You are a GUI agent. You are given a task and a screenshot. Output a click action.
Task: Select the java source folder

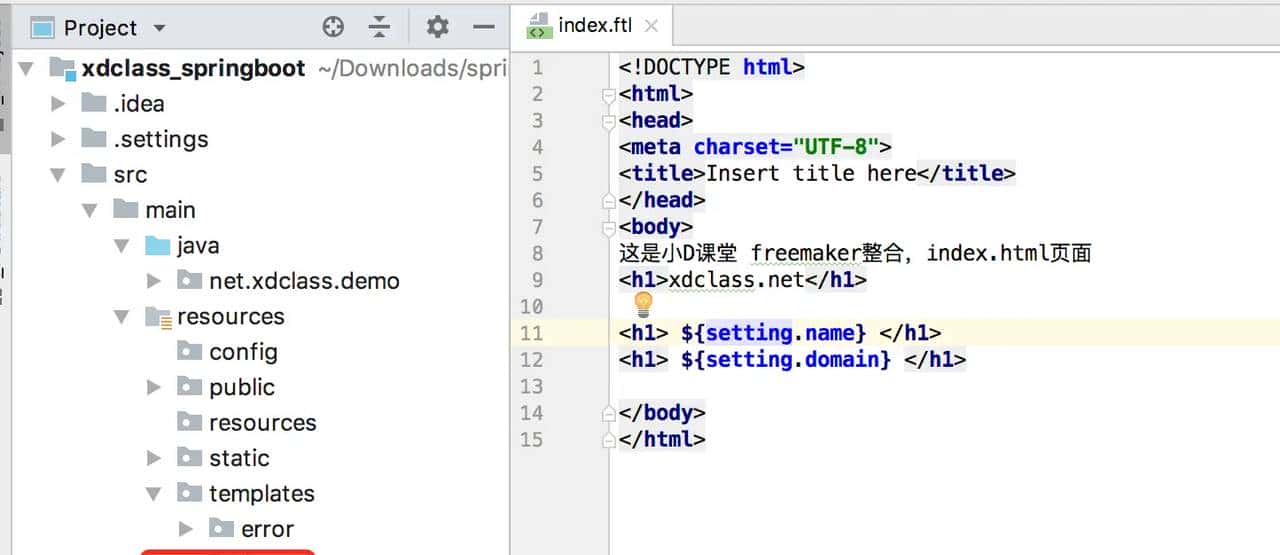198,246
